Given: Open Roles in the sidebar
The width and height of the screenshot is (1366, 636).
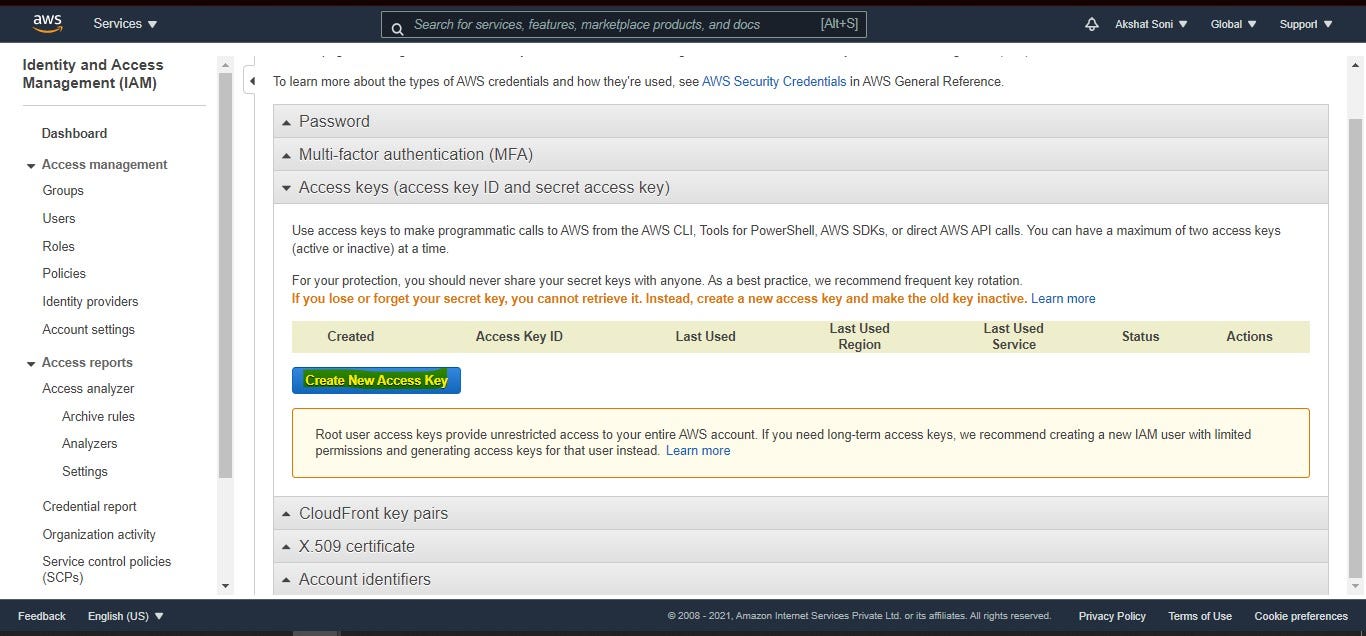Looking at the screenshot, I should click(x=58, y=246).
